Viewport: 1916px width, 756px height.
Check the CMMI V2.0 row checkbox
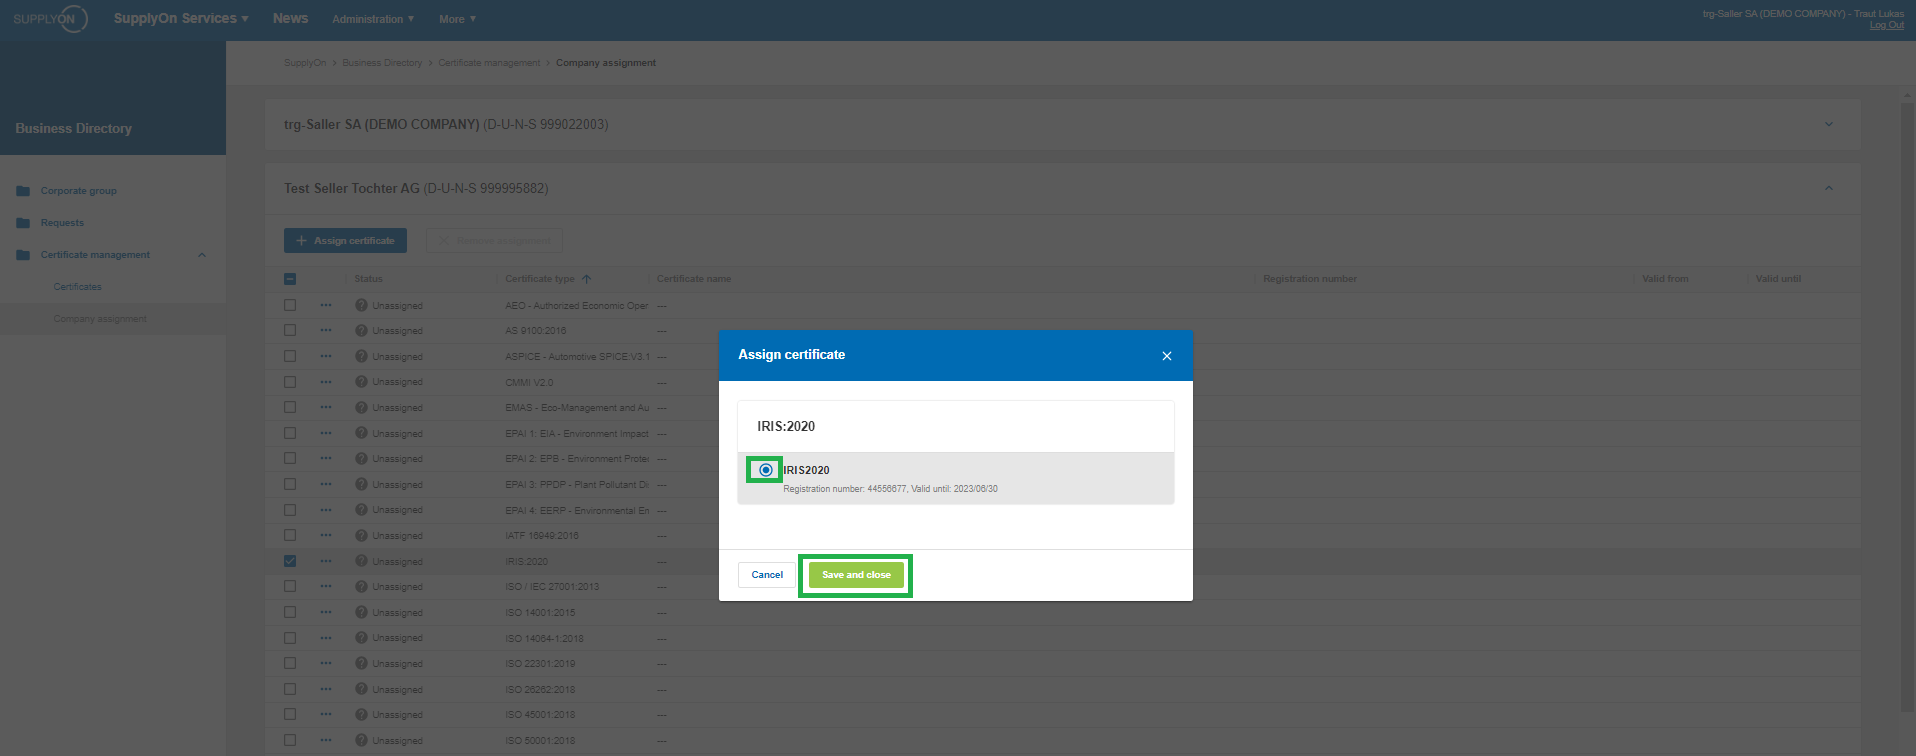pos(290,382)
